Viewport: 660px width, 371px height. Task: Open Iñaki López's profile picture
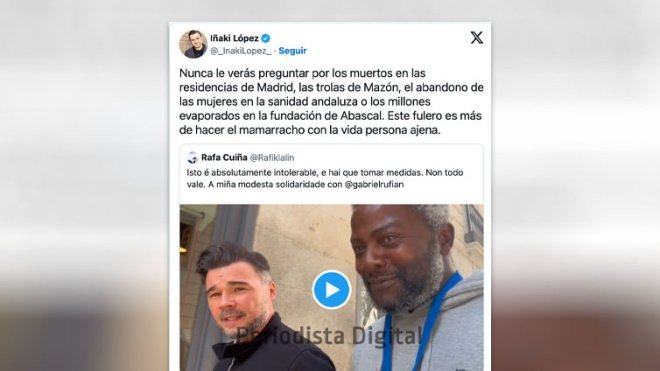[193, 44]
